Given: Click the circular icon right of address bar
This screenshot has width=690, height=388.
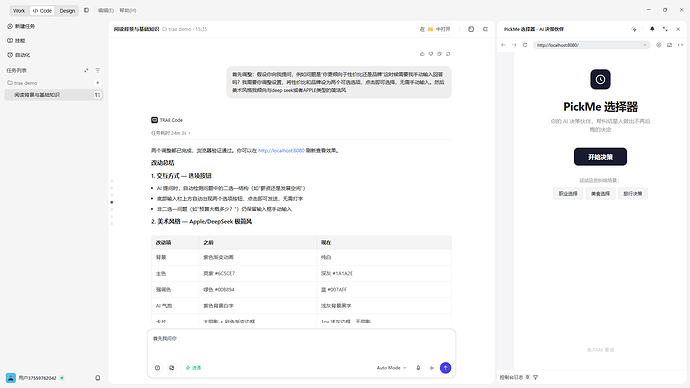Looking at the screenshot, I should 659,45.
